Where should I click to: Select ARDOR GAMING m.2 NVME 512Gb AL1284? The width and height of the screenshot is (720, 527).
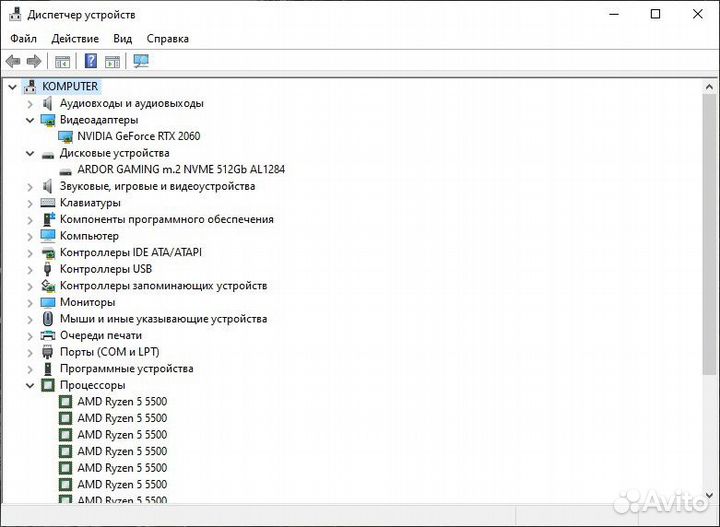[x=181, y=169]
